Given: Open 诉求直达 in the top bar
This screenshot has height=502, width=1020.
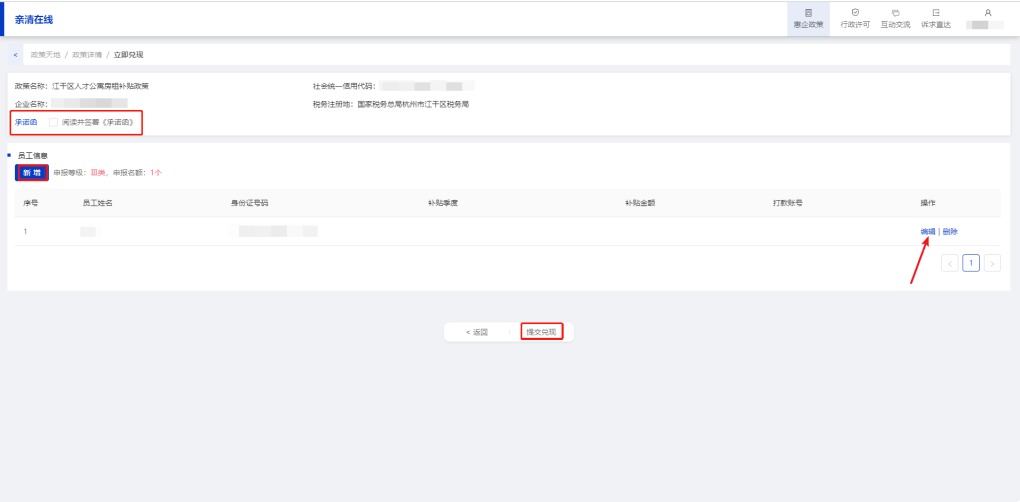Looking at the screenshot, I should [x=935, y=18].
